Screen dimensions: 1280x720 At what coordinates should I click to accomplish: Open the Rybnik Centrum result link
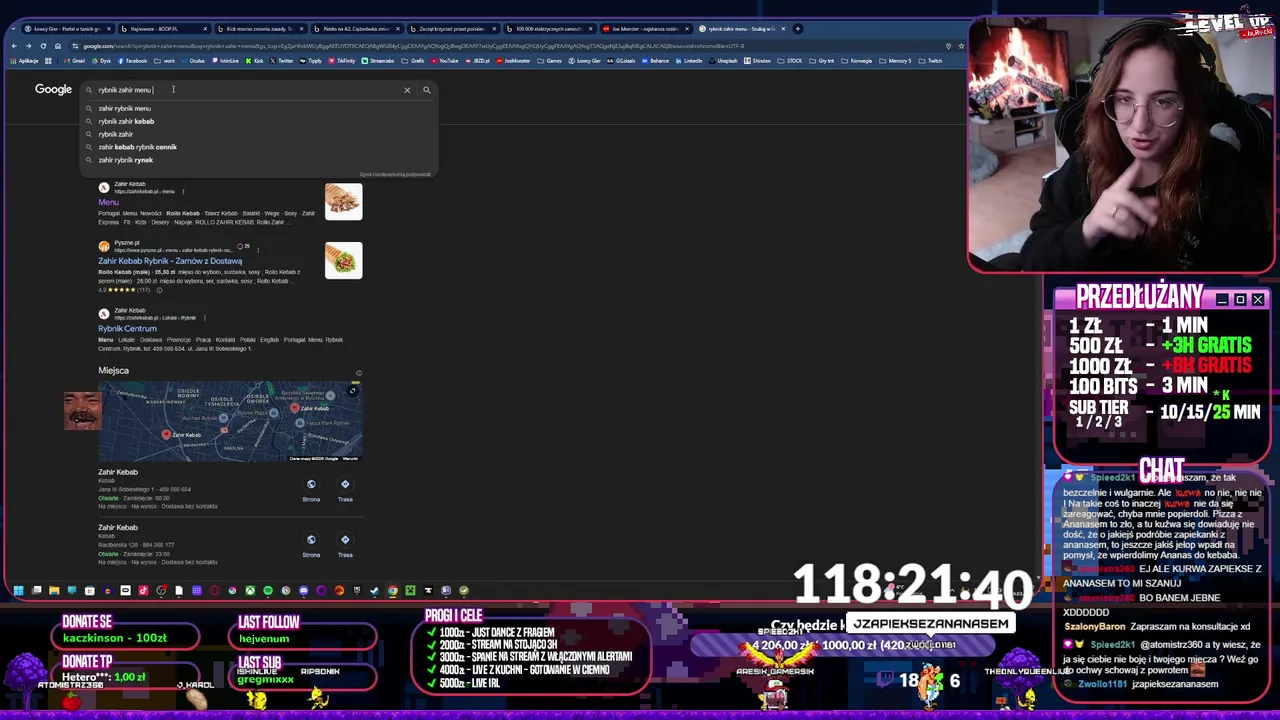tap(127, 328)
